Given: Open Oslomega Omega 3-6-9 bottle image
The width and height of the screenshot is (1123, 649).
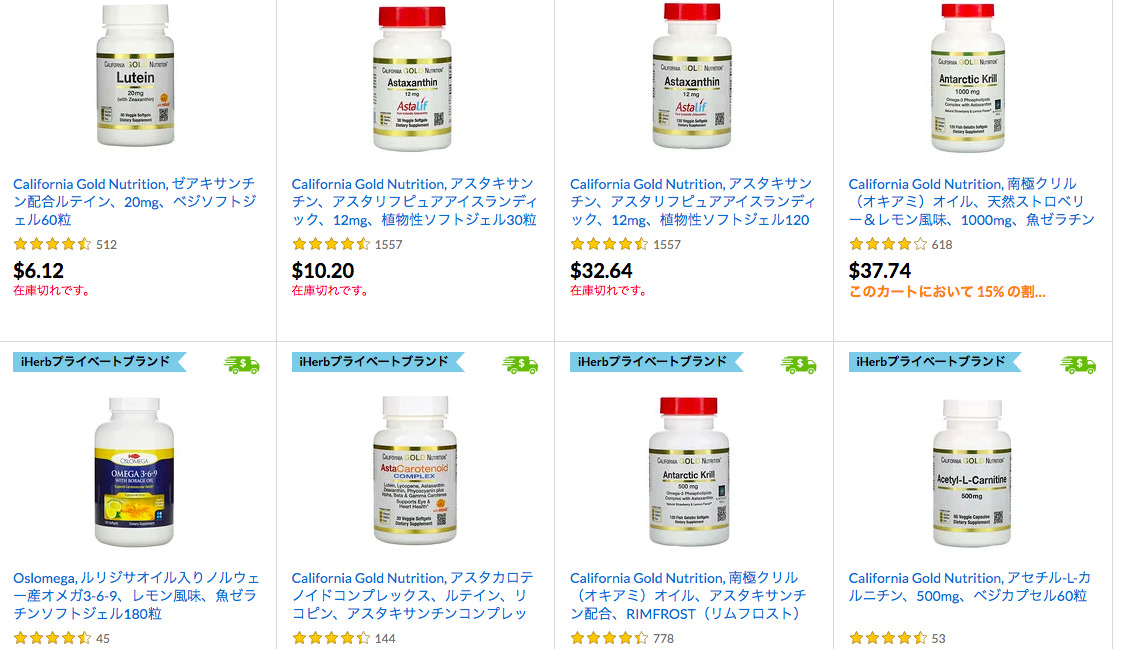Looking at the screenshot, I should click(135, 471).
